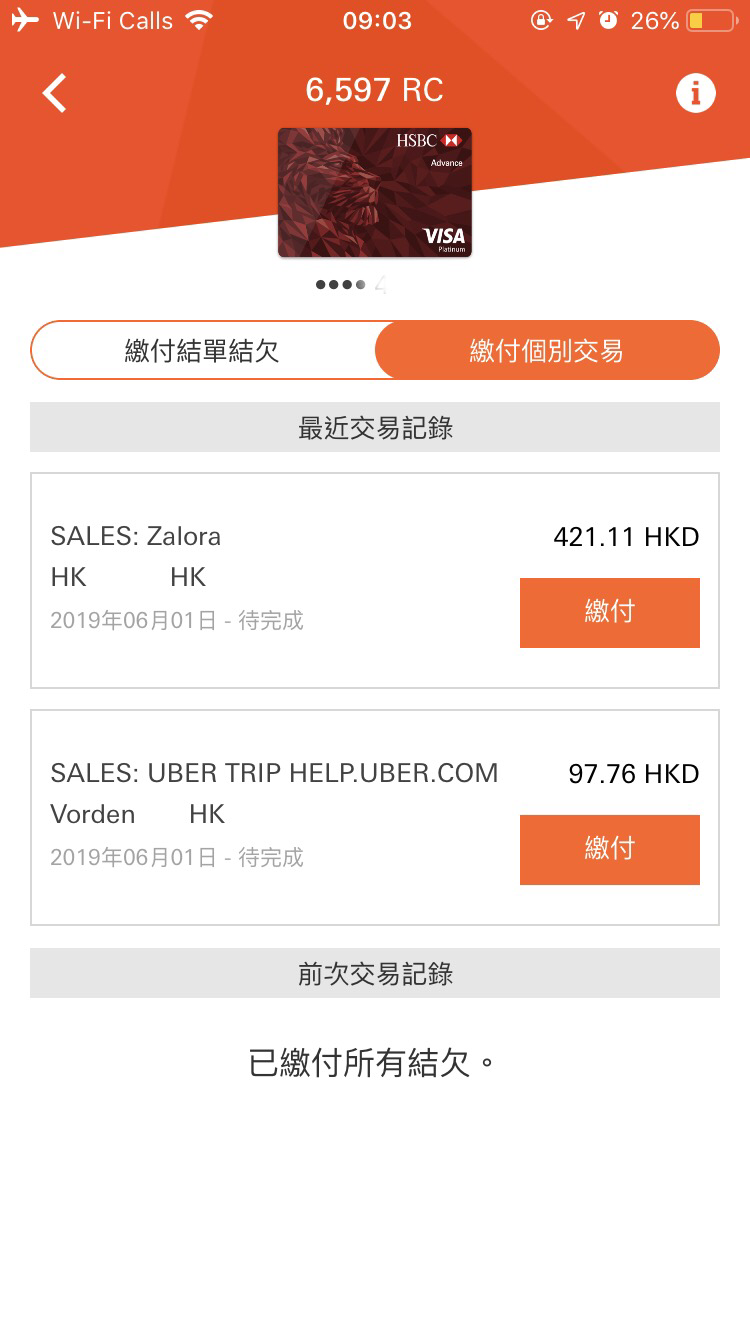Tap the alarm clock status icon
750x1334 pixels.
click(x=608, y=20)
